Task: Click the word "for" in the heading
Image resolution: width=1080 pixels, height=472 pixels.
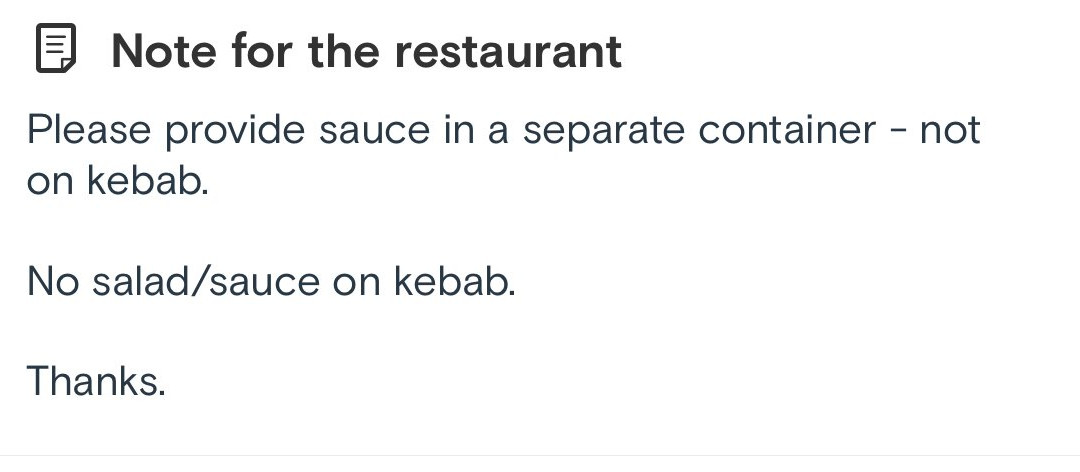Action: 263,51
